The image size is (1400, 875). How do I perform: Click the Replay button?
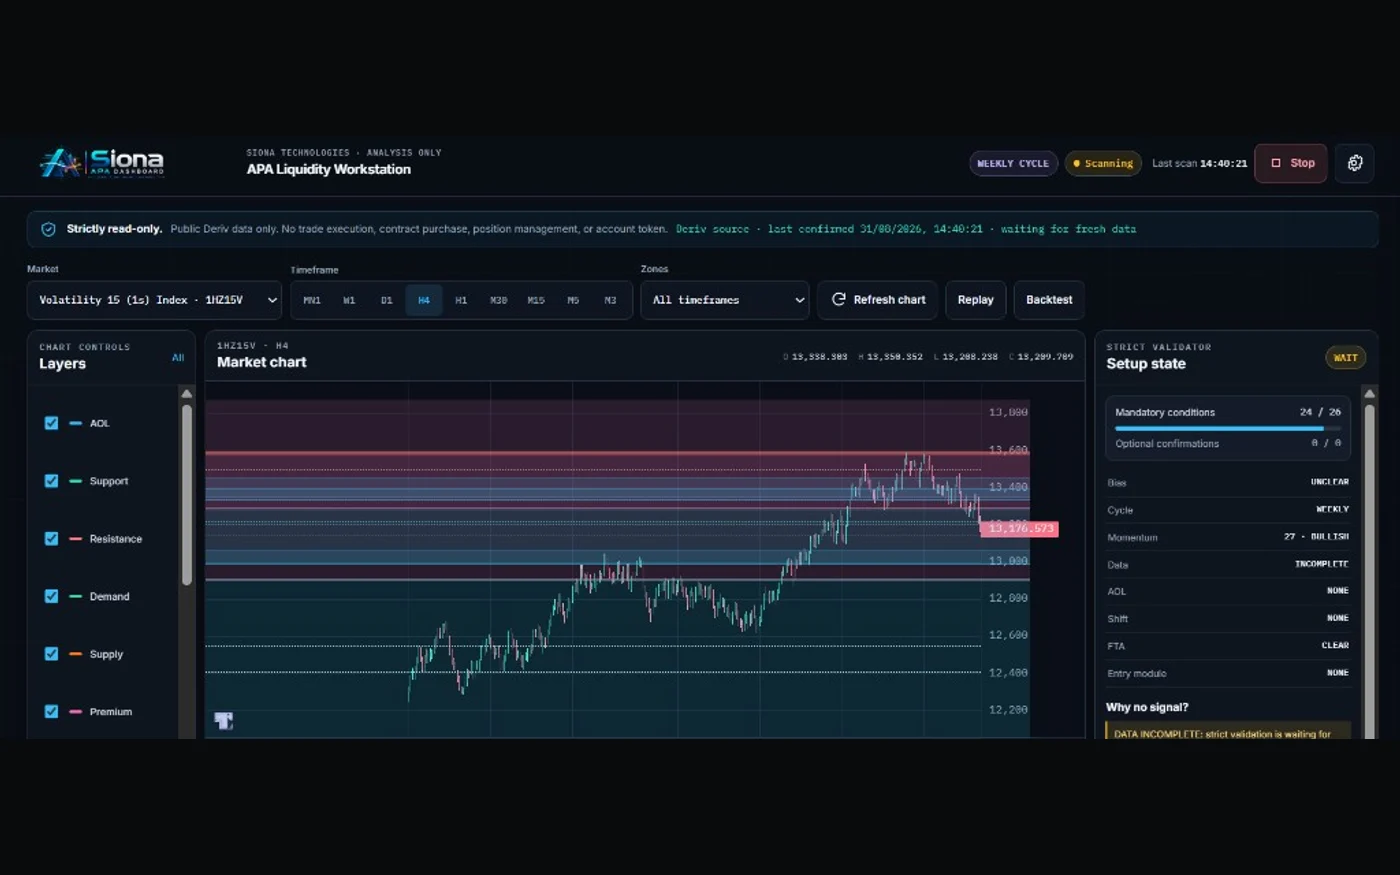pos(975,300)
